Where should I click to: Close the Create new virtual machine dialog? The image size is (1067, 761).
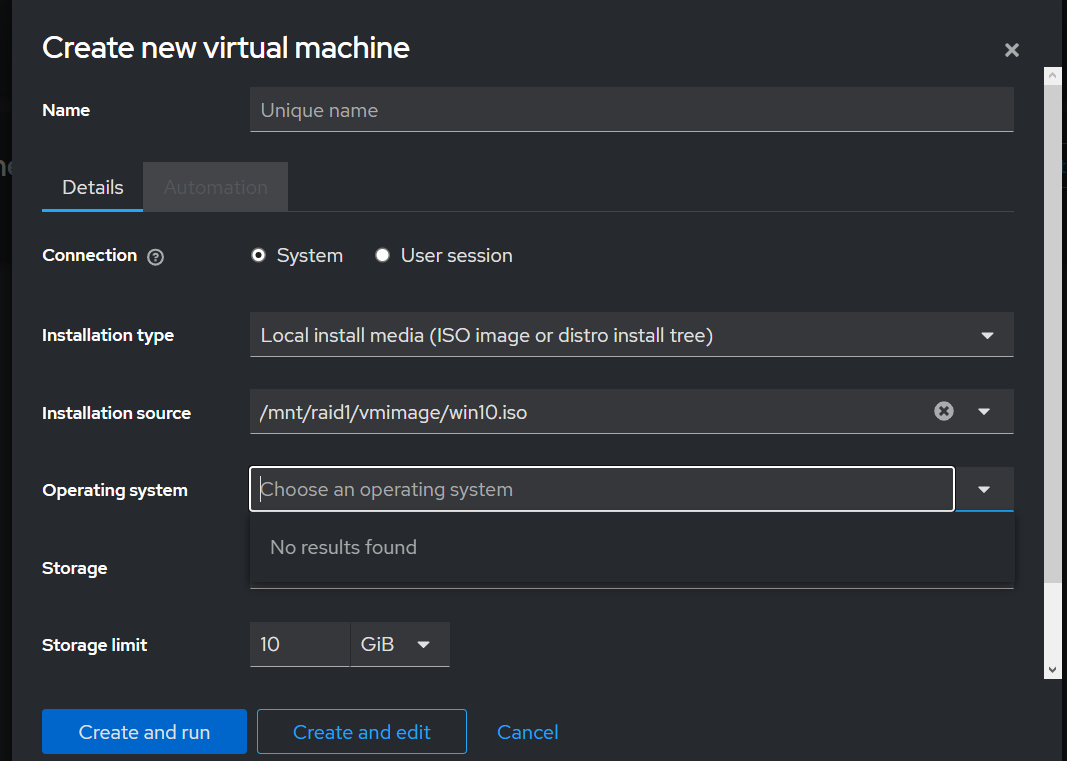click(x=1011, y=49)
